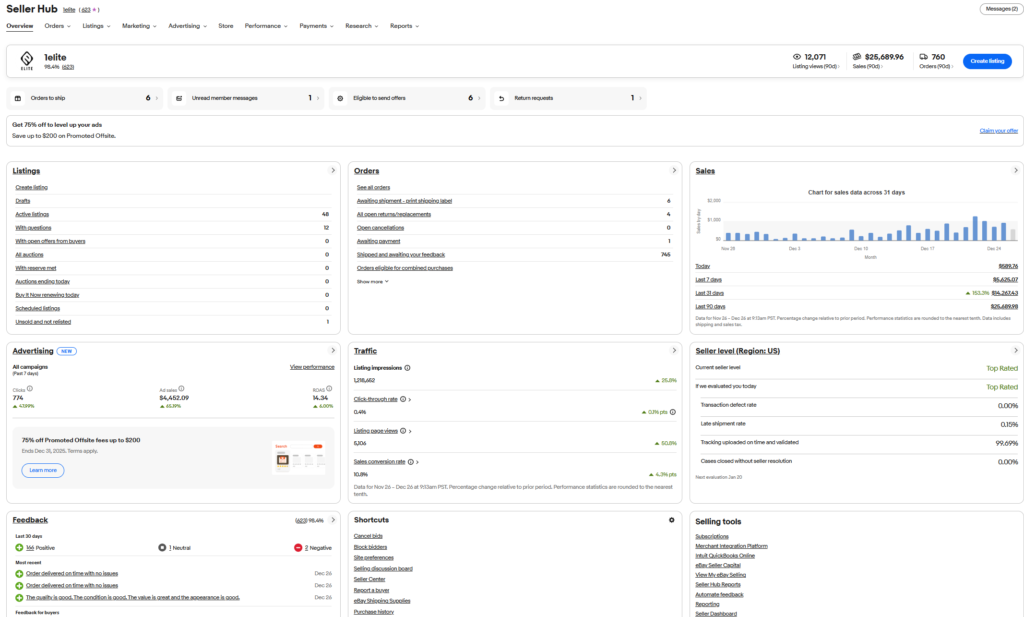This screenshot has width=1024, height=617.
Task: Open the Performance dropdown in navigation
Action: [x=266, y=26]
